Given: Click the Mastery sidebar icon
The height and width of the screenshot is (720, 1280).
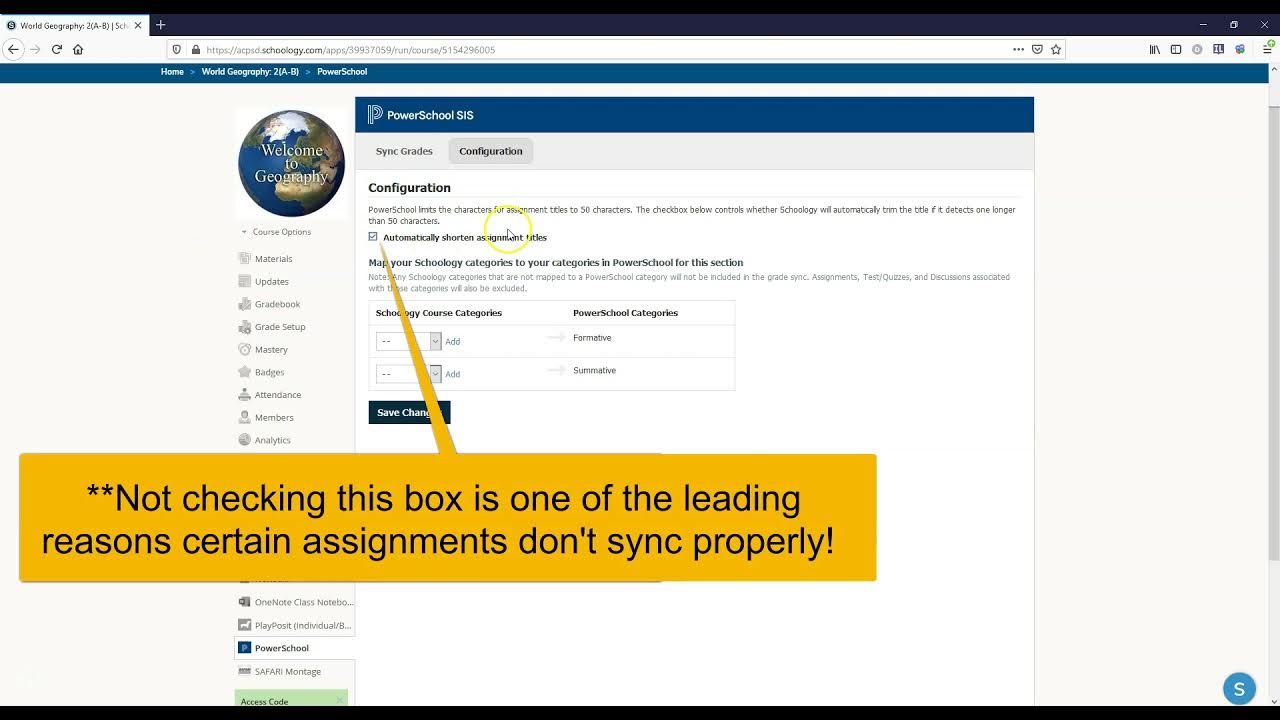Looking at the screenshot, I should (245, 350).
